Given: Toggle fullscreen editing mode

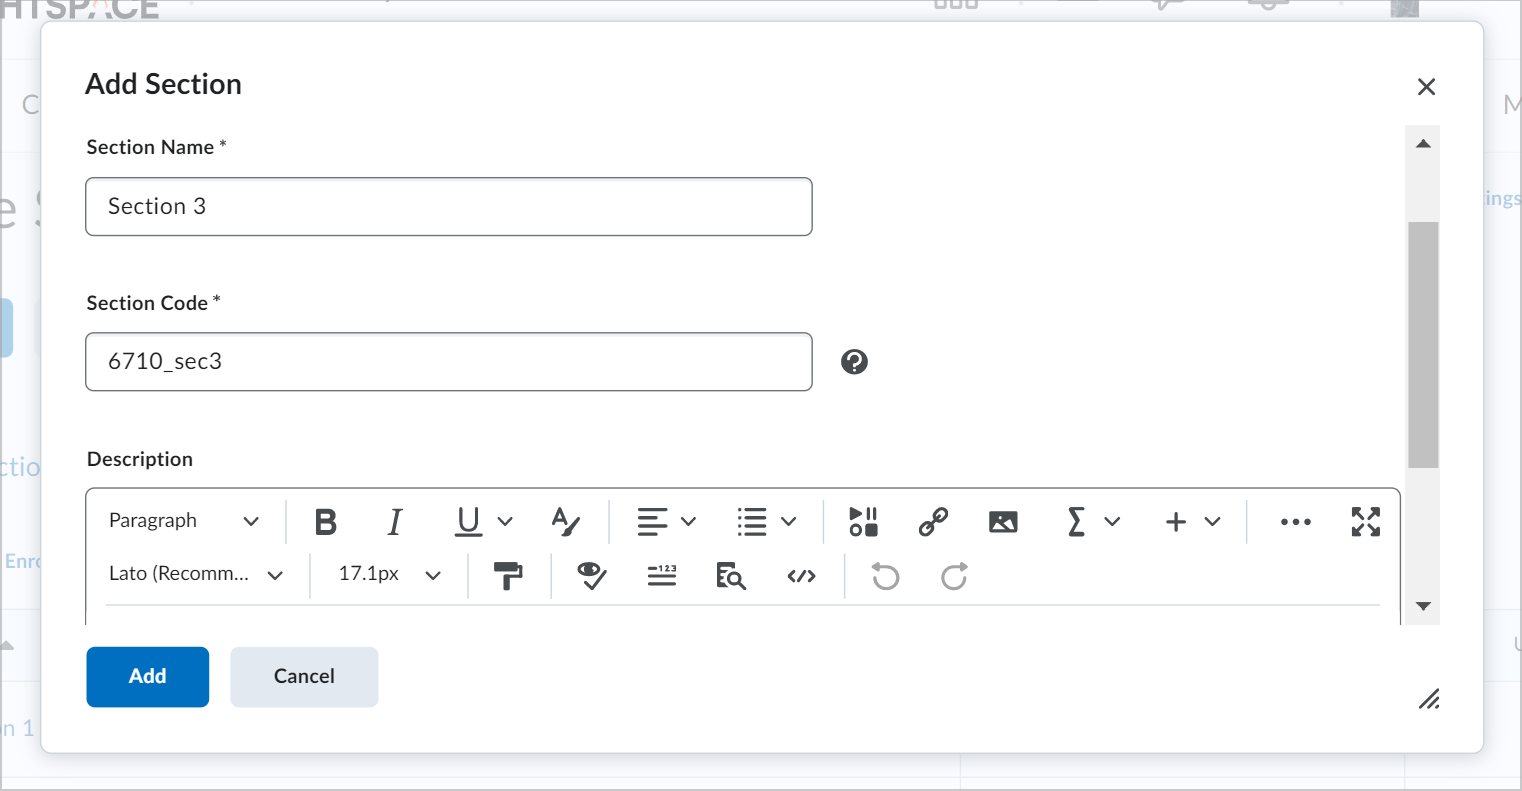Looking at the screenshot, I should coord(1365,521).
